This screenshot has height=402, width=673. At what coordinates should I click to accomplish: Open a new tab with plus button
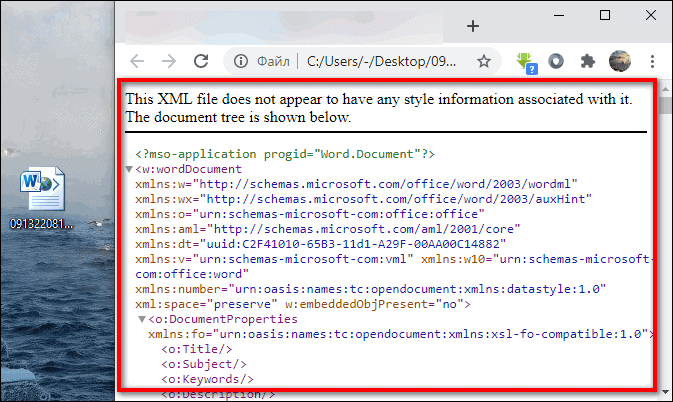(473, 26)
